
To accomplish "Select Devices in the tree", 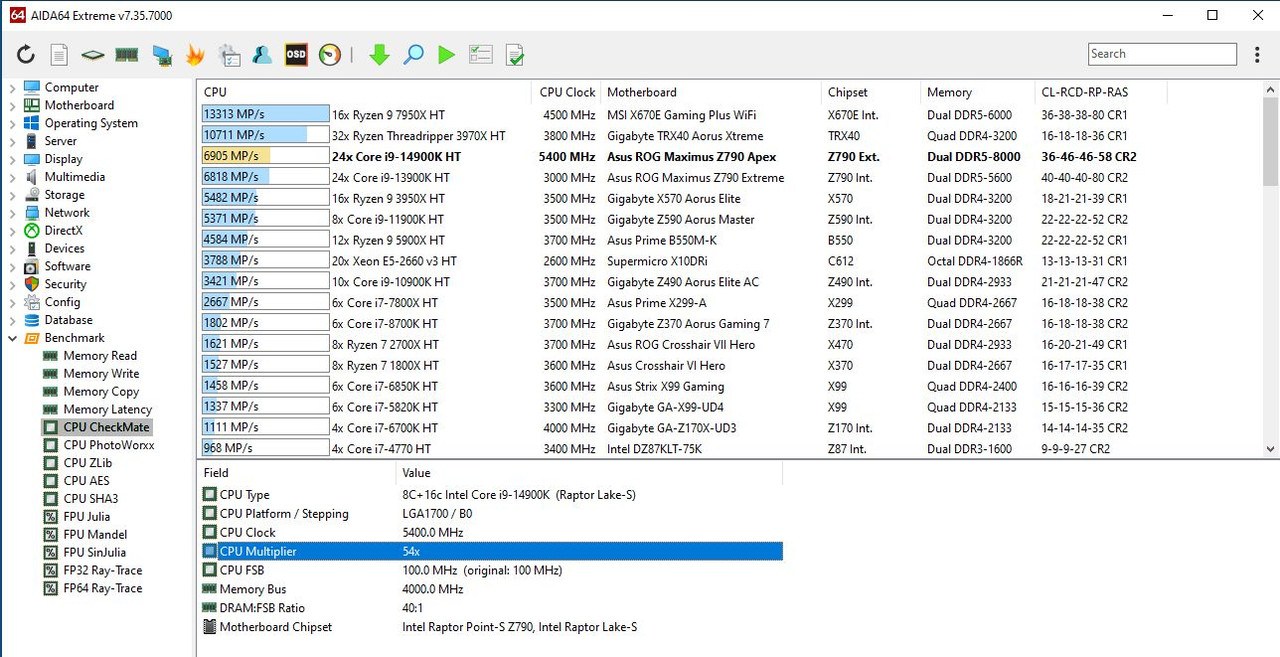I will tap(64, 249).
